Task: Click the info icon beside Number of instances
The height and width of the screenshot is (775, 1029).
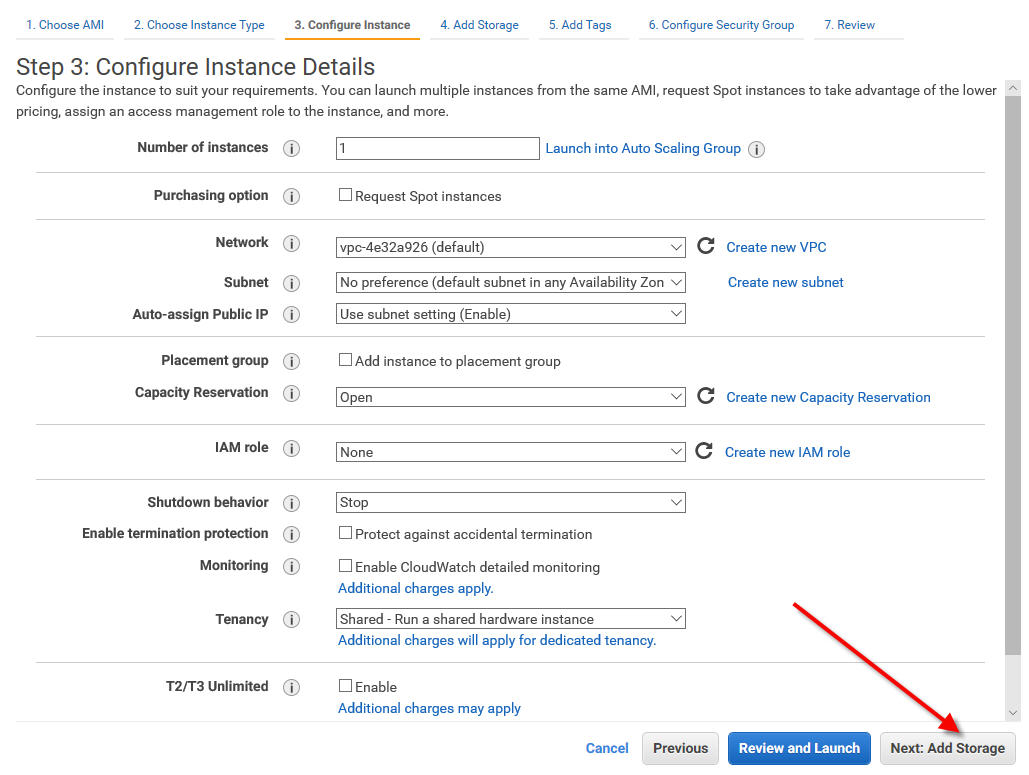Action: click(x=291, y=149)
